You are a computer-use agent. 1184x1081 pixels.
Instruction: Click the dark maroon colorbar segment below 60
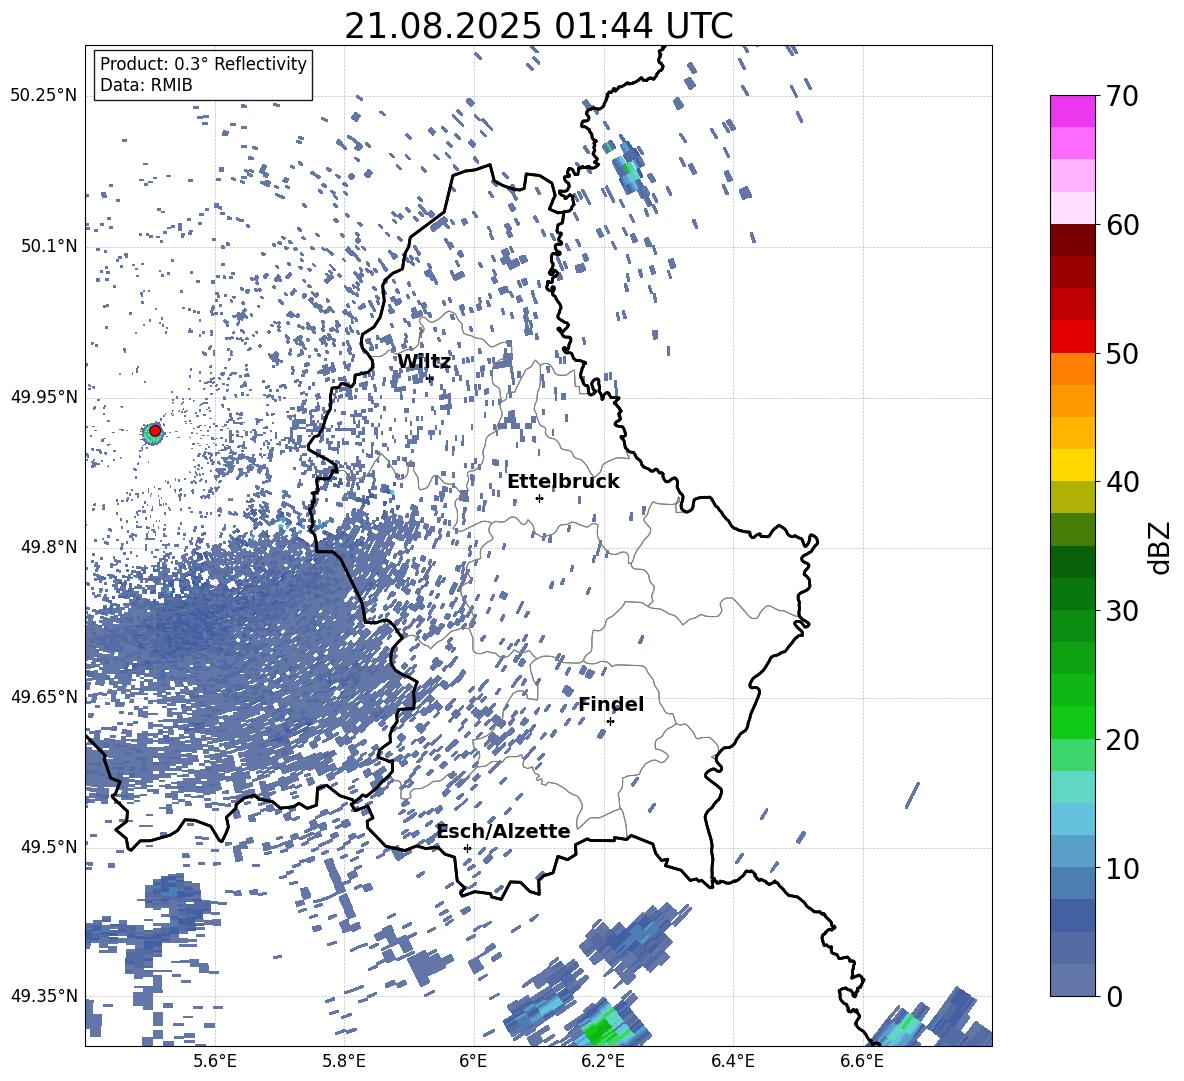coord(1072,240)
